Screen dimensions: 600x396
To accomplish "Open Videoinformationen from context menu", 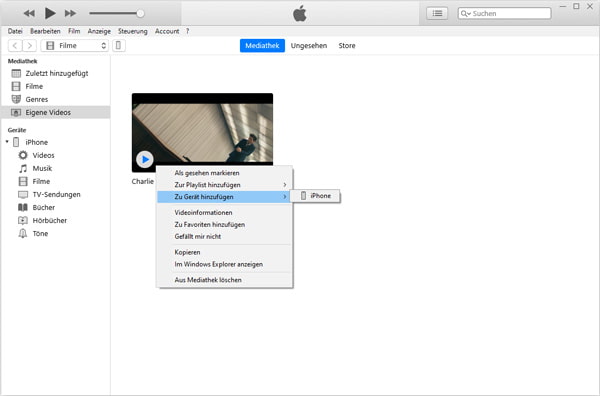I will 225,212.
